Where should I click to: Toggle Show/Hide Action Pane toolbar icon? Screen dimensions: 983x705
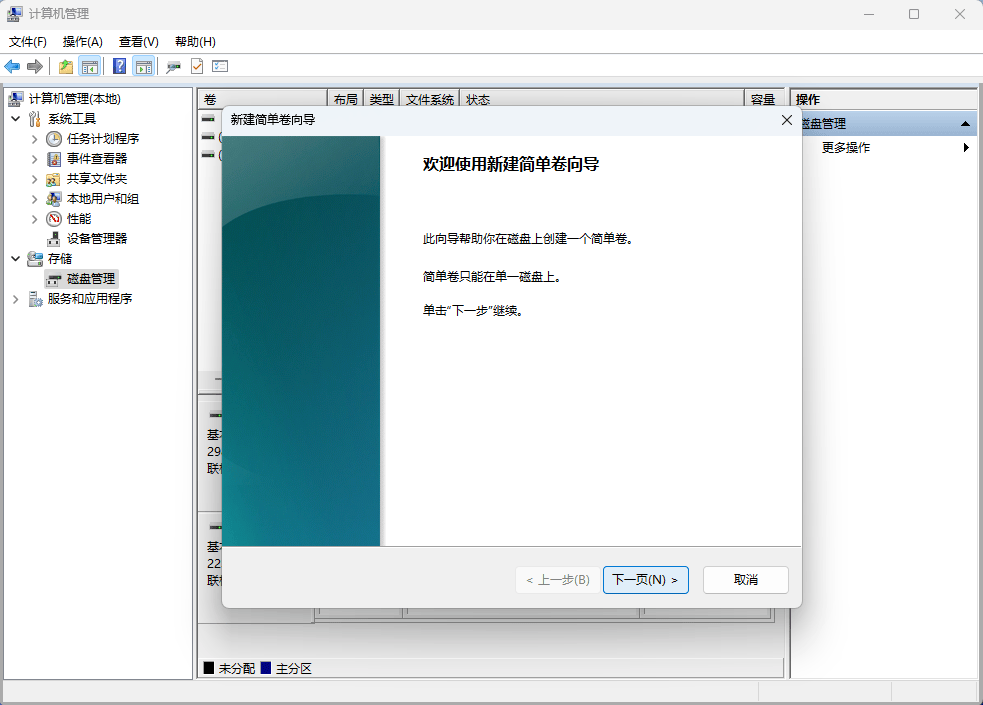pyautogui.click(x=144, y=66)
